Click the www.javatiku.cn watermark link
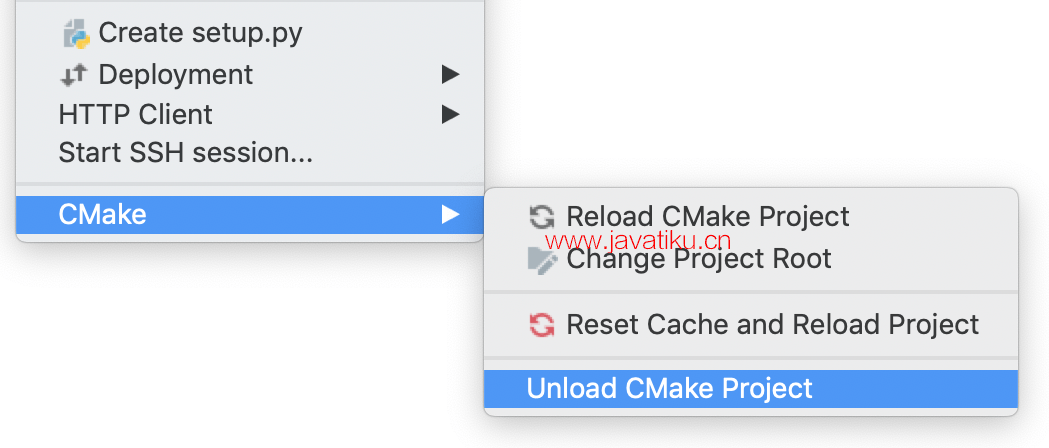1049x448 pixels. 638,241
